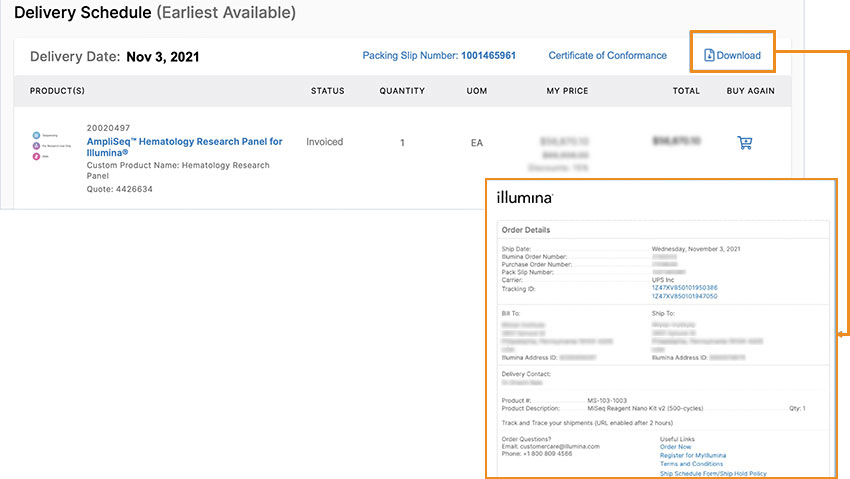This screenshot has width=850, height=479.
Task: Click the purple product badge icon
Action: pos(37,145)
